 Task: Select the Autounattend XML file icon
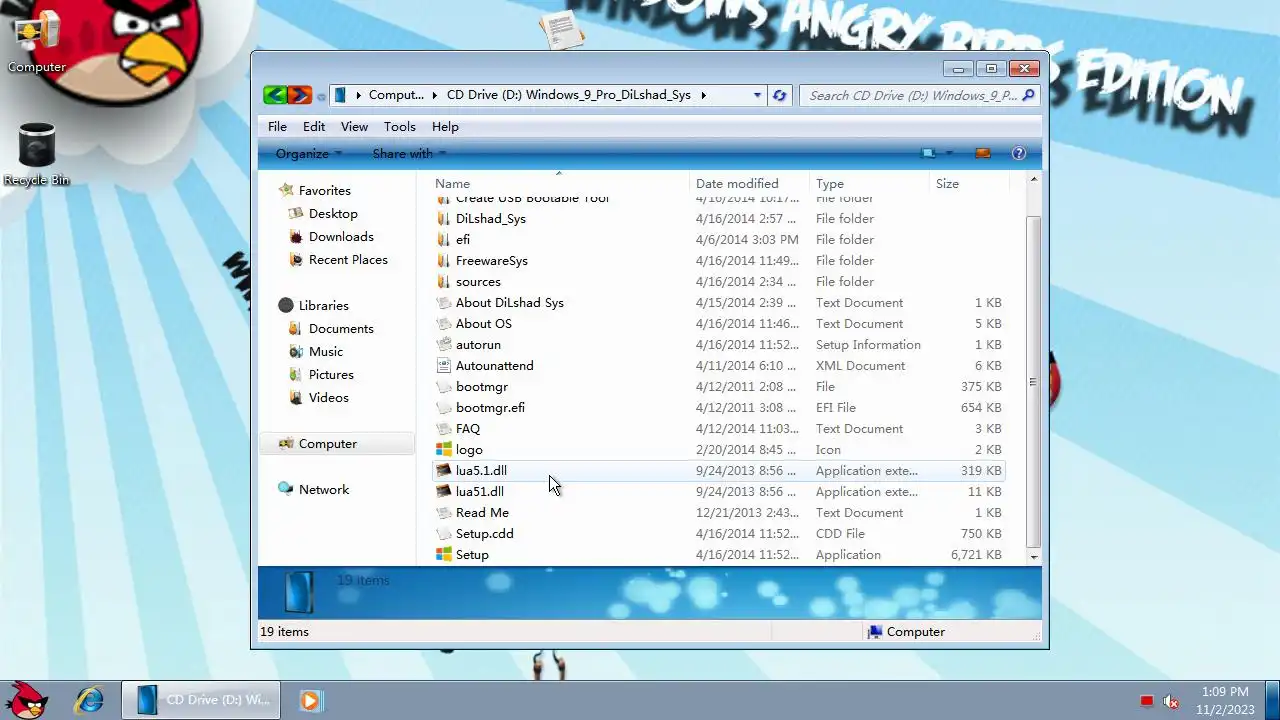coord(444,366)
